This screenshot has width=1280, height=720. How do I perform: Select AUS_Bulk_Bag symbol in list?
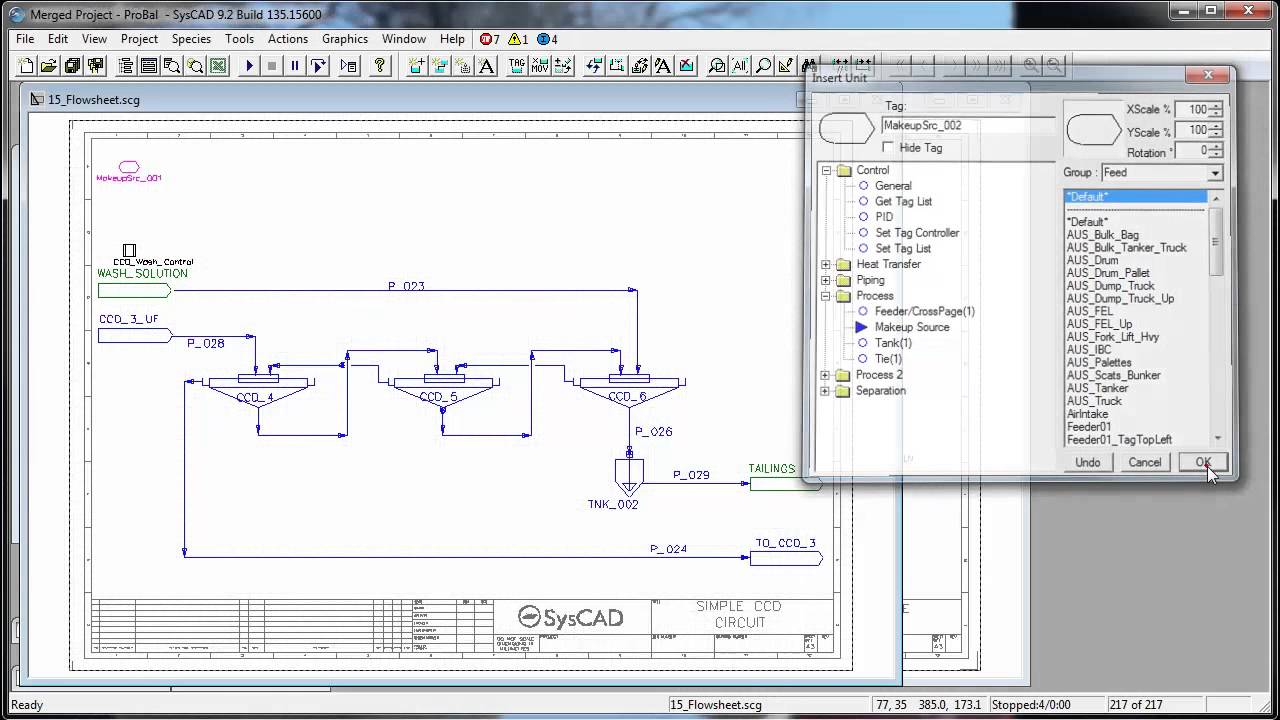tap(1102, 235)
